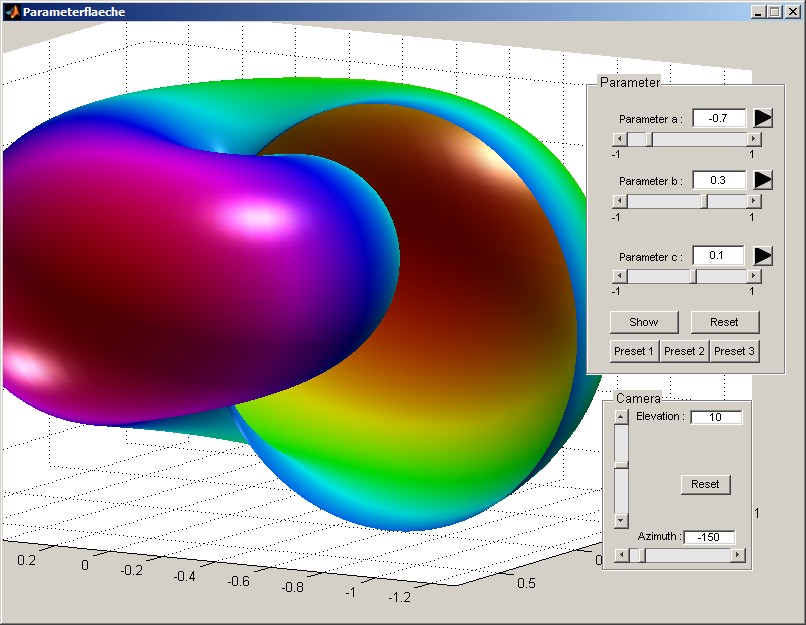Image resolution: width=806 pixels, height=625 pixels.
Task: Reset the parameters in the Parameter panel
Action: (724, 322)
